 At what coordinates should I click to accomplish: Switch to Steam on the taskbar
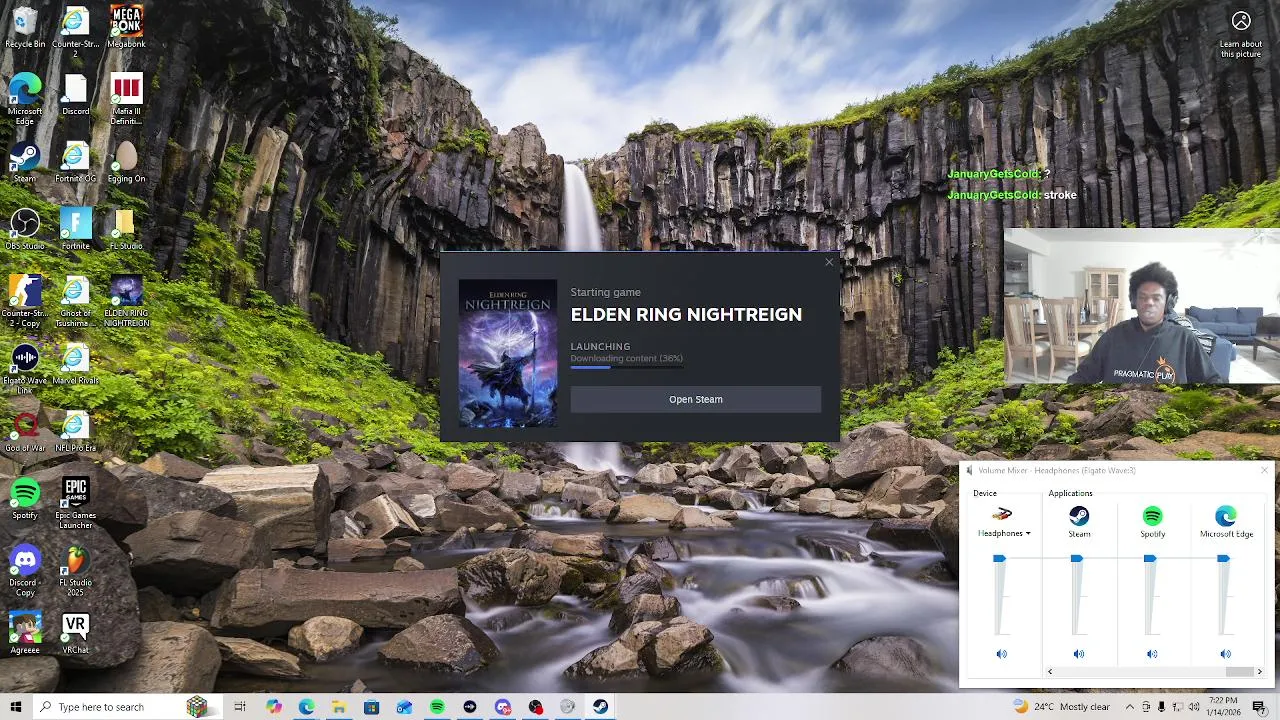pos(600,707)
